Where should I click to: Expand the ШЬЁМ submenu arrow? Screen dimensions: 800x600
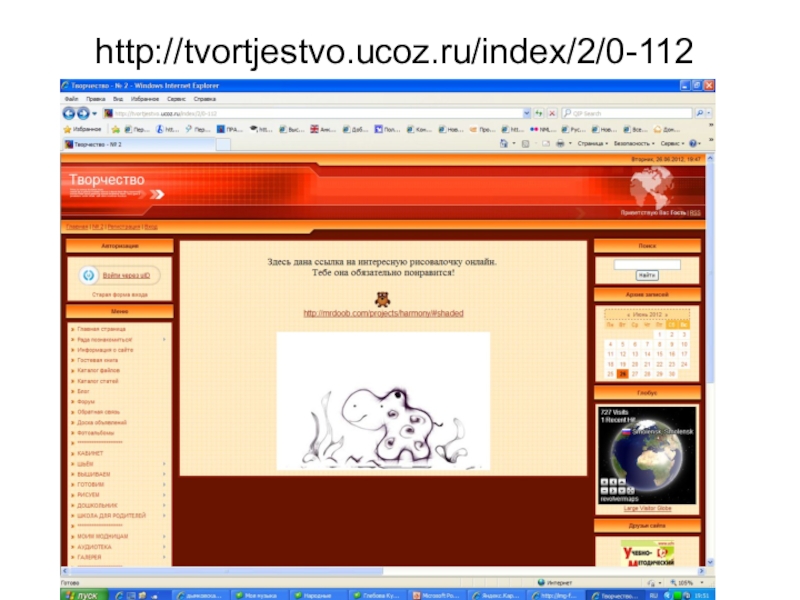tap(164, 464)
